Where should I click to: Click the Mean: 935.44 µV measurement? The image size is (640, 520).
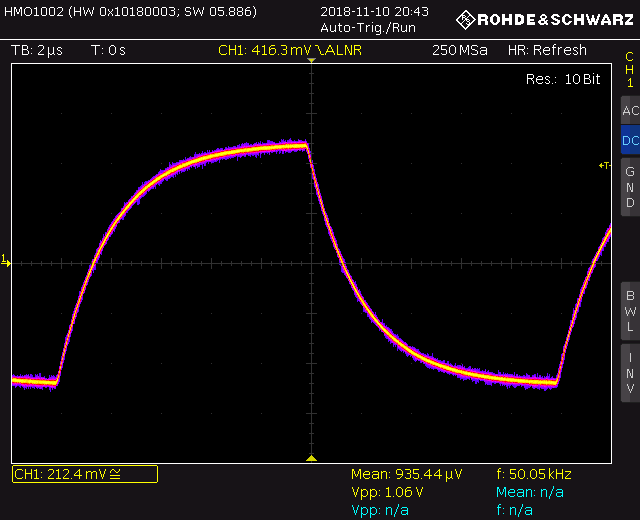tap(407, 474)
